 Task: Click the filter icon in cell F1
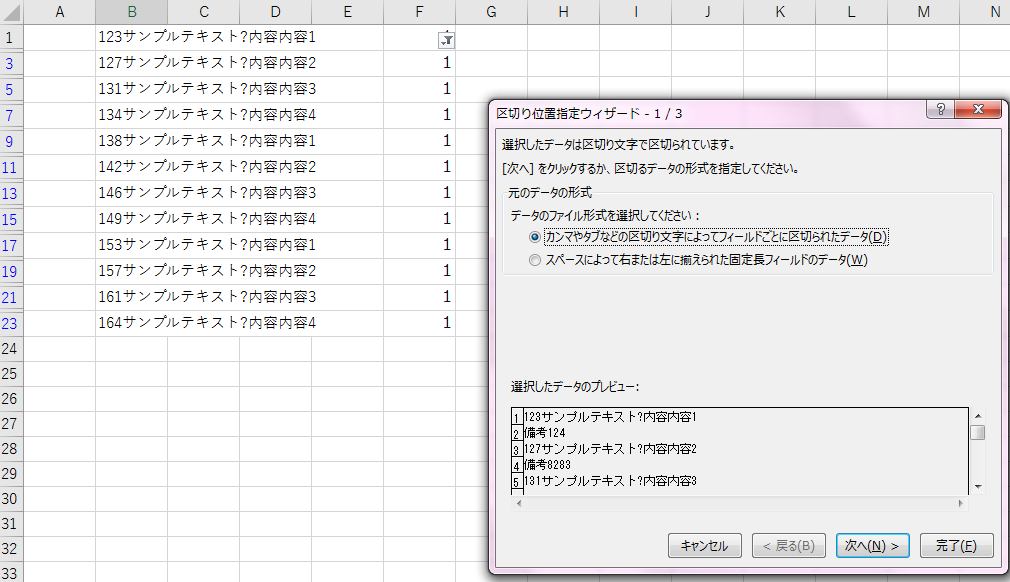(x=446, y=40)
